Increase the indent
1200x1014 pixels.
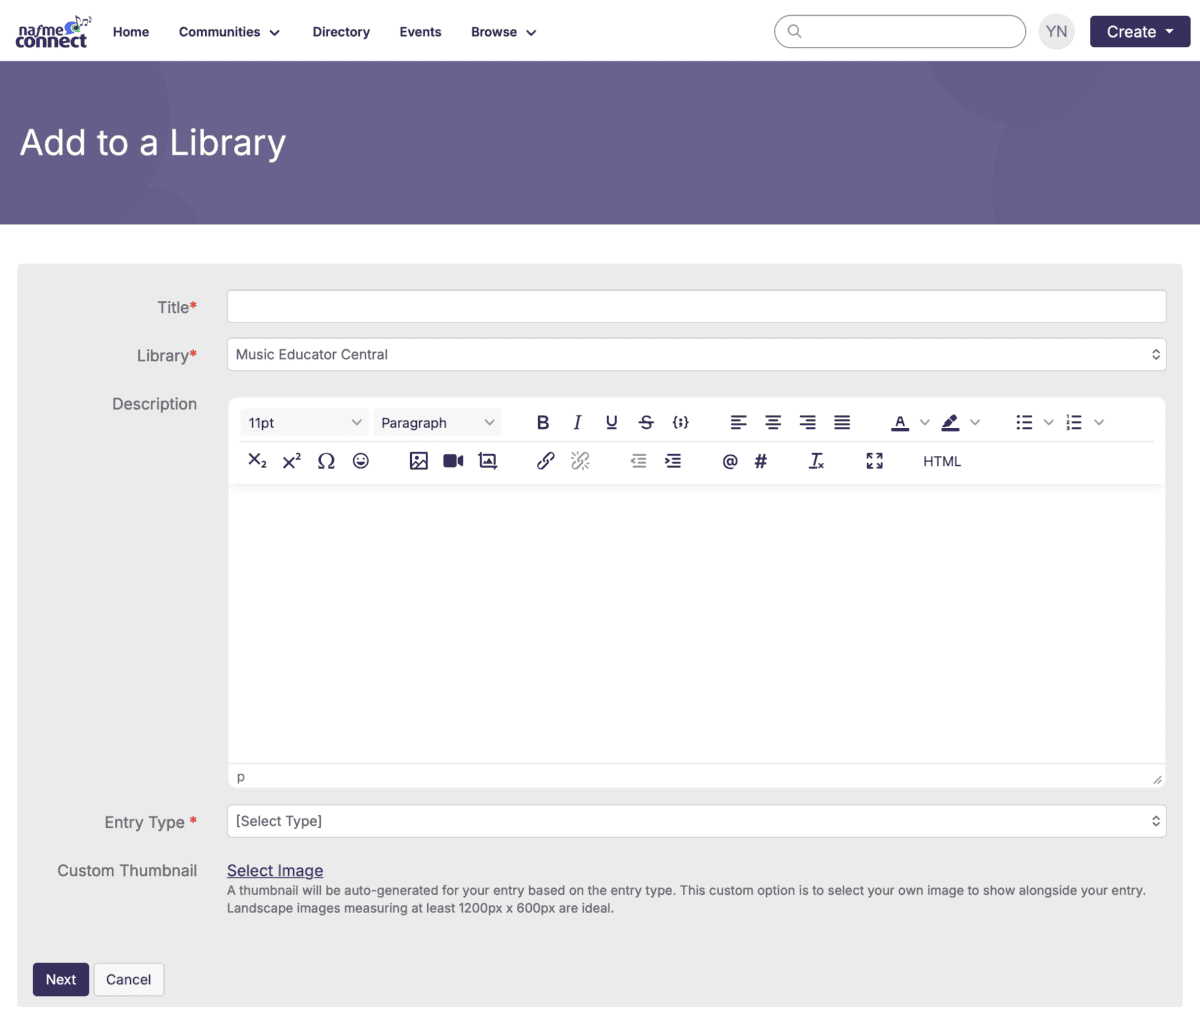(x=673, y=461)
